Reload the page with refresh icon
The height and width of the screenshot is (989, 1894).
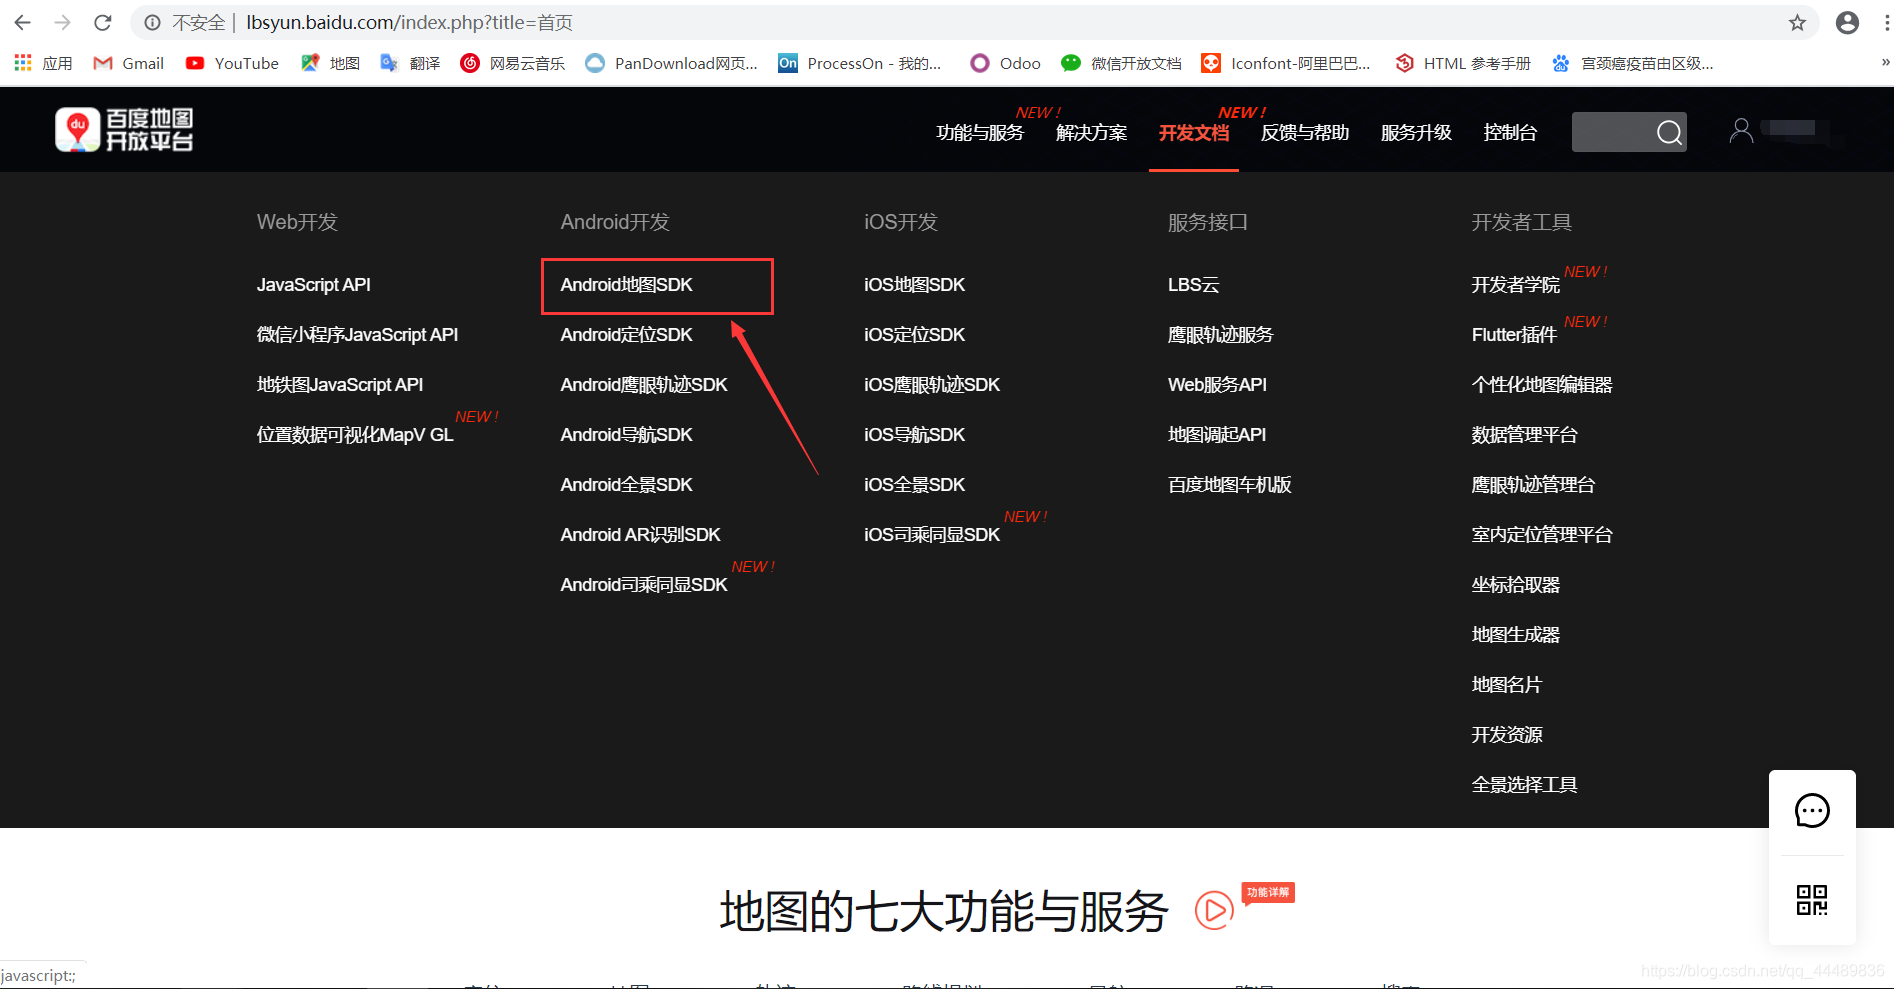coord(102,22)
